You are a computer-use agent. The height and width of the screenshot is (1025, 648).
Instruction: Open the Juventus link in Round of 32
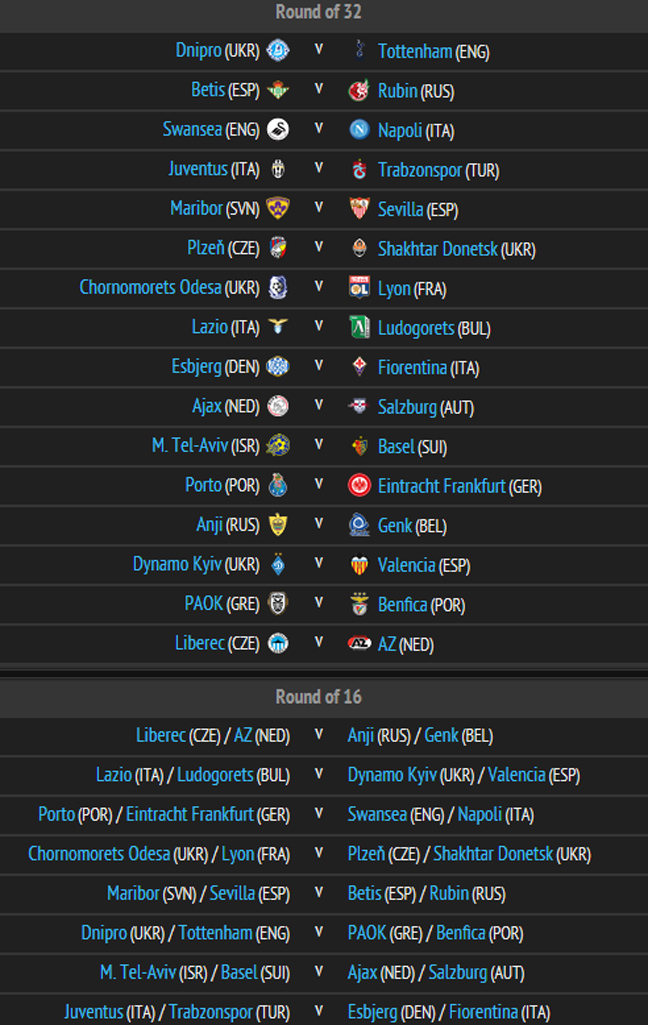(x=198, y=169)
